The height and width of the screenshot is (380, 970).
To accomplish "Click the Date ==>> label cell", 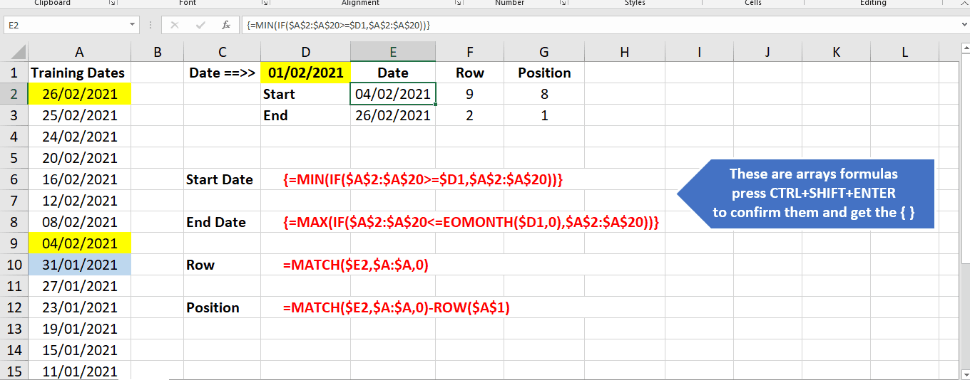I will (x=222, y=73).
